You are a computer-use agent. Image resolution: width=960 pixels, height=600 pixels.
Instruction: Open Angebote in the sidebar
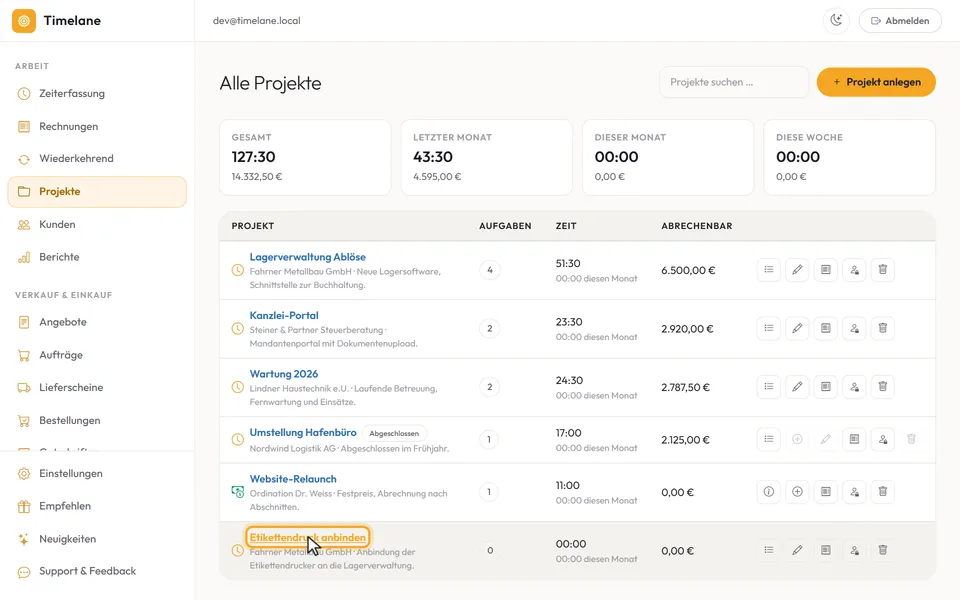click(x=97, y=322)
